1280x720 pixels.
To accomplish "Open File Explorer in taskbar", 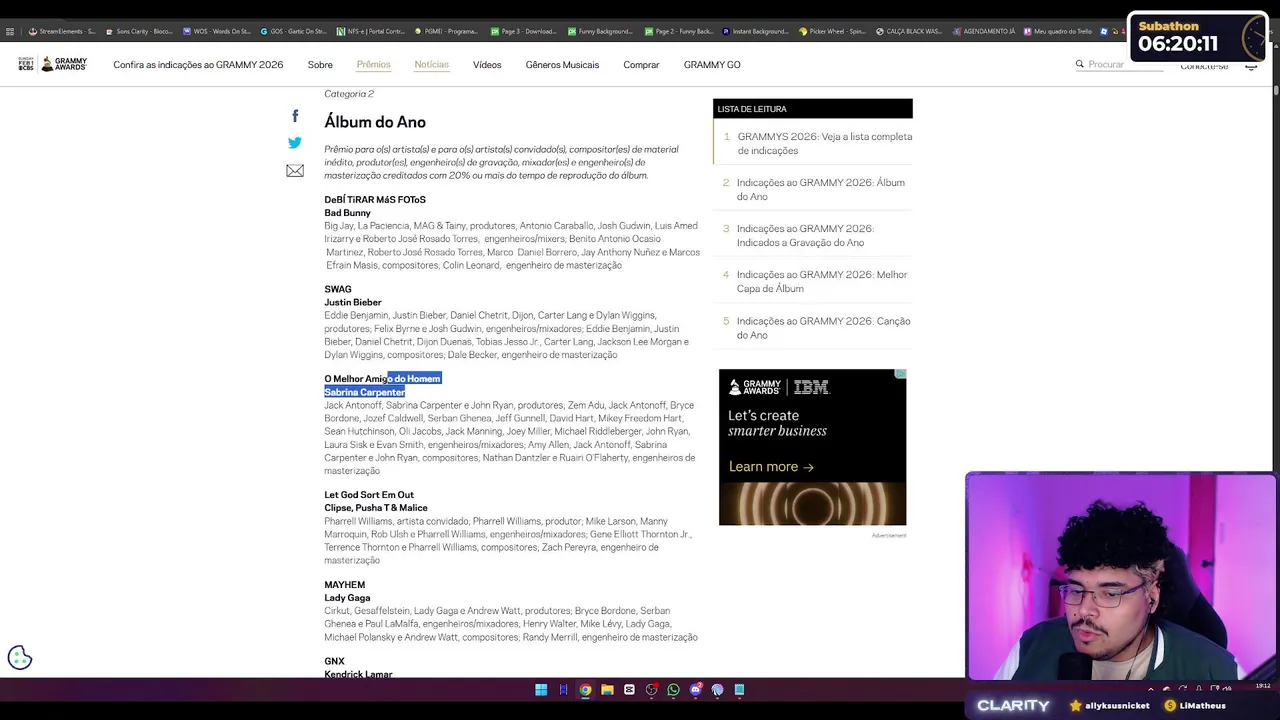I will (607, 690).
